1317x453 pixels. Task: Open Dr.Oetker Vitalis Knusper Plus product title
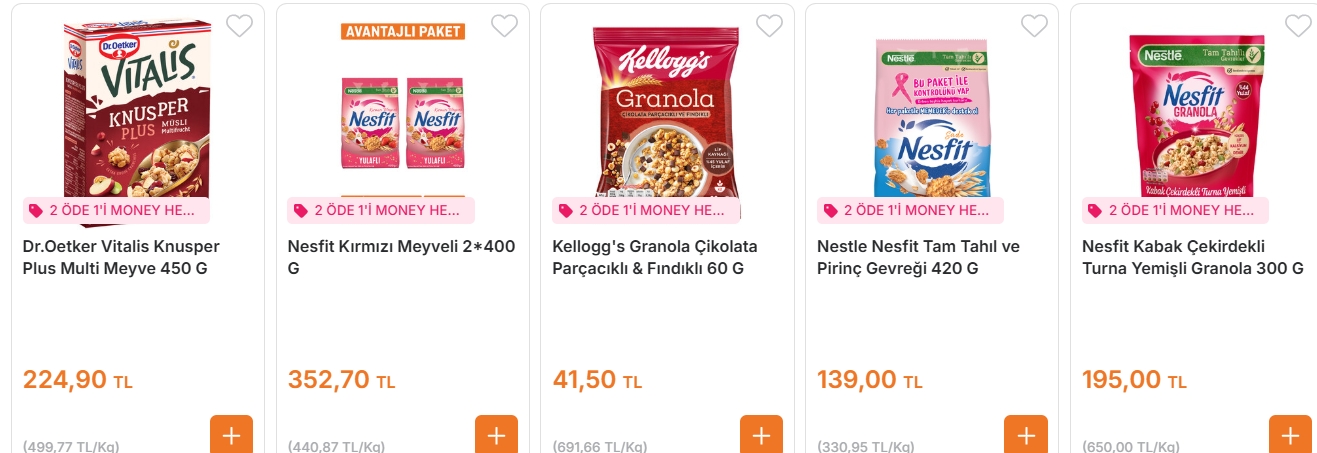coord(121,257)
